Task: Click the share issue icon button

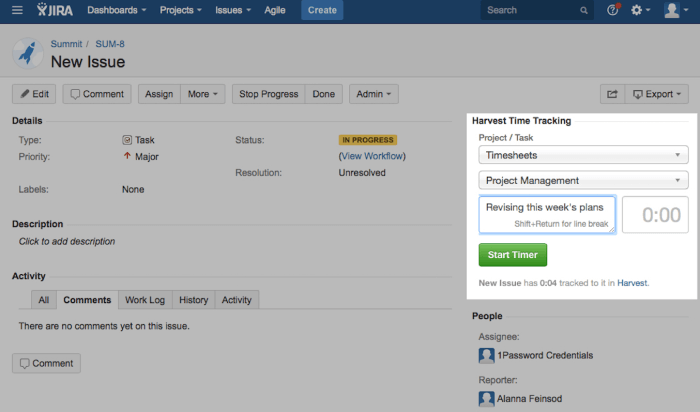Action: click(x=612, y=94)
